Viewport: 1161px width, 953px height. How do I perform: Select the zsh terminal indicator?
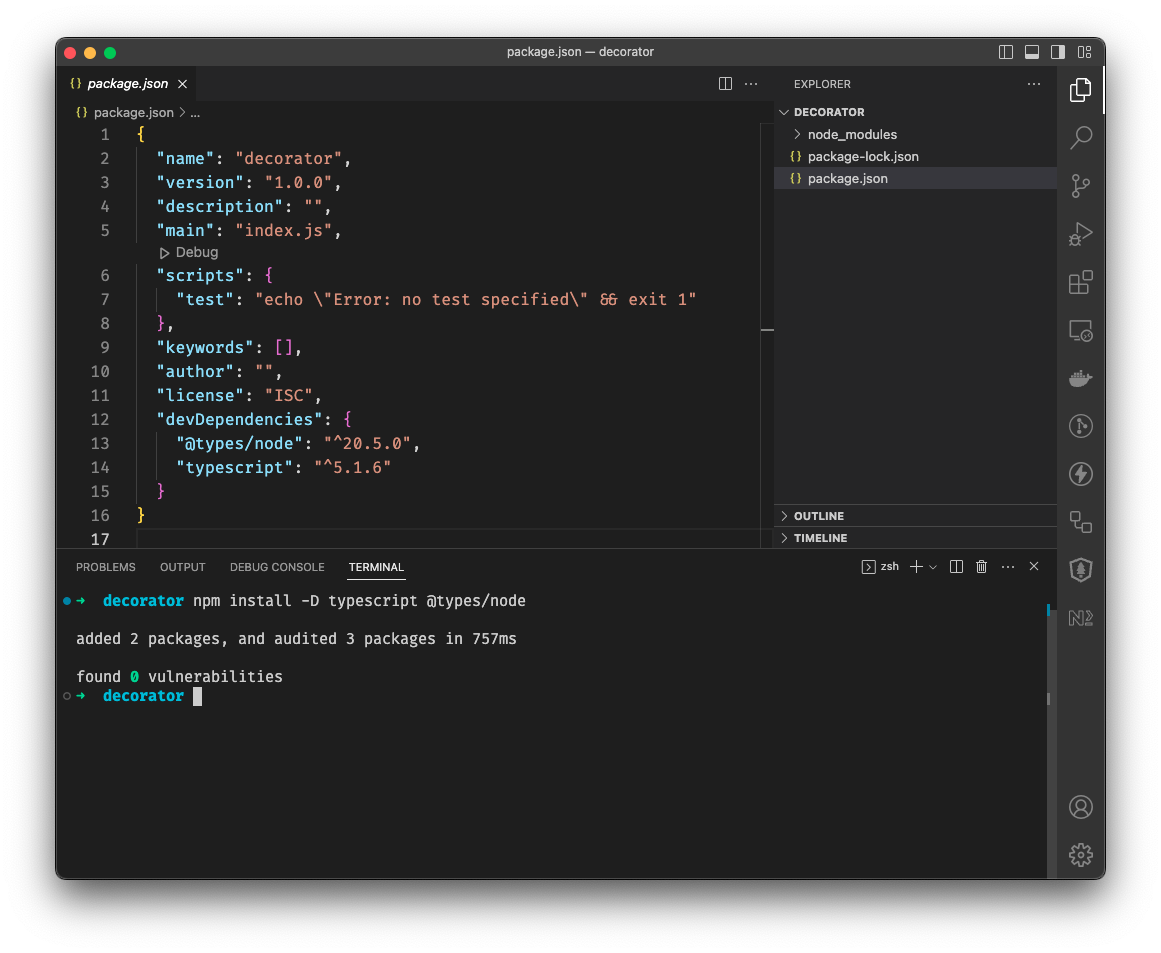(880, 566)
